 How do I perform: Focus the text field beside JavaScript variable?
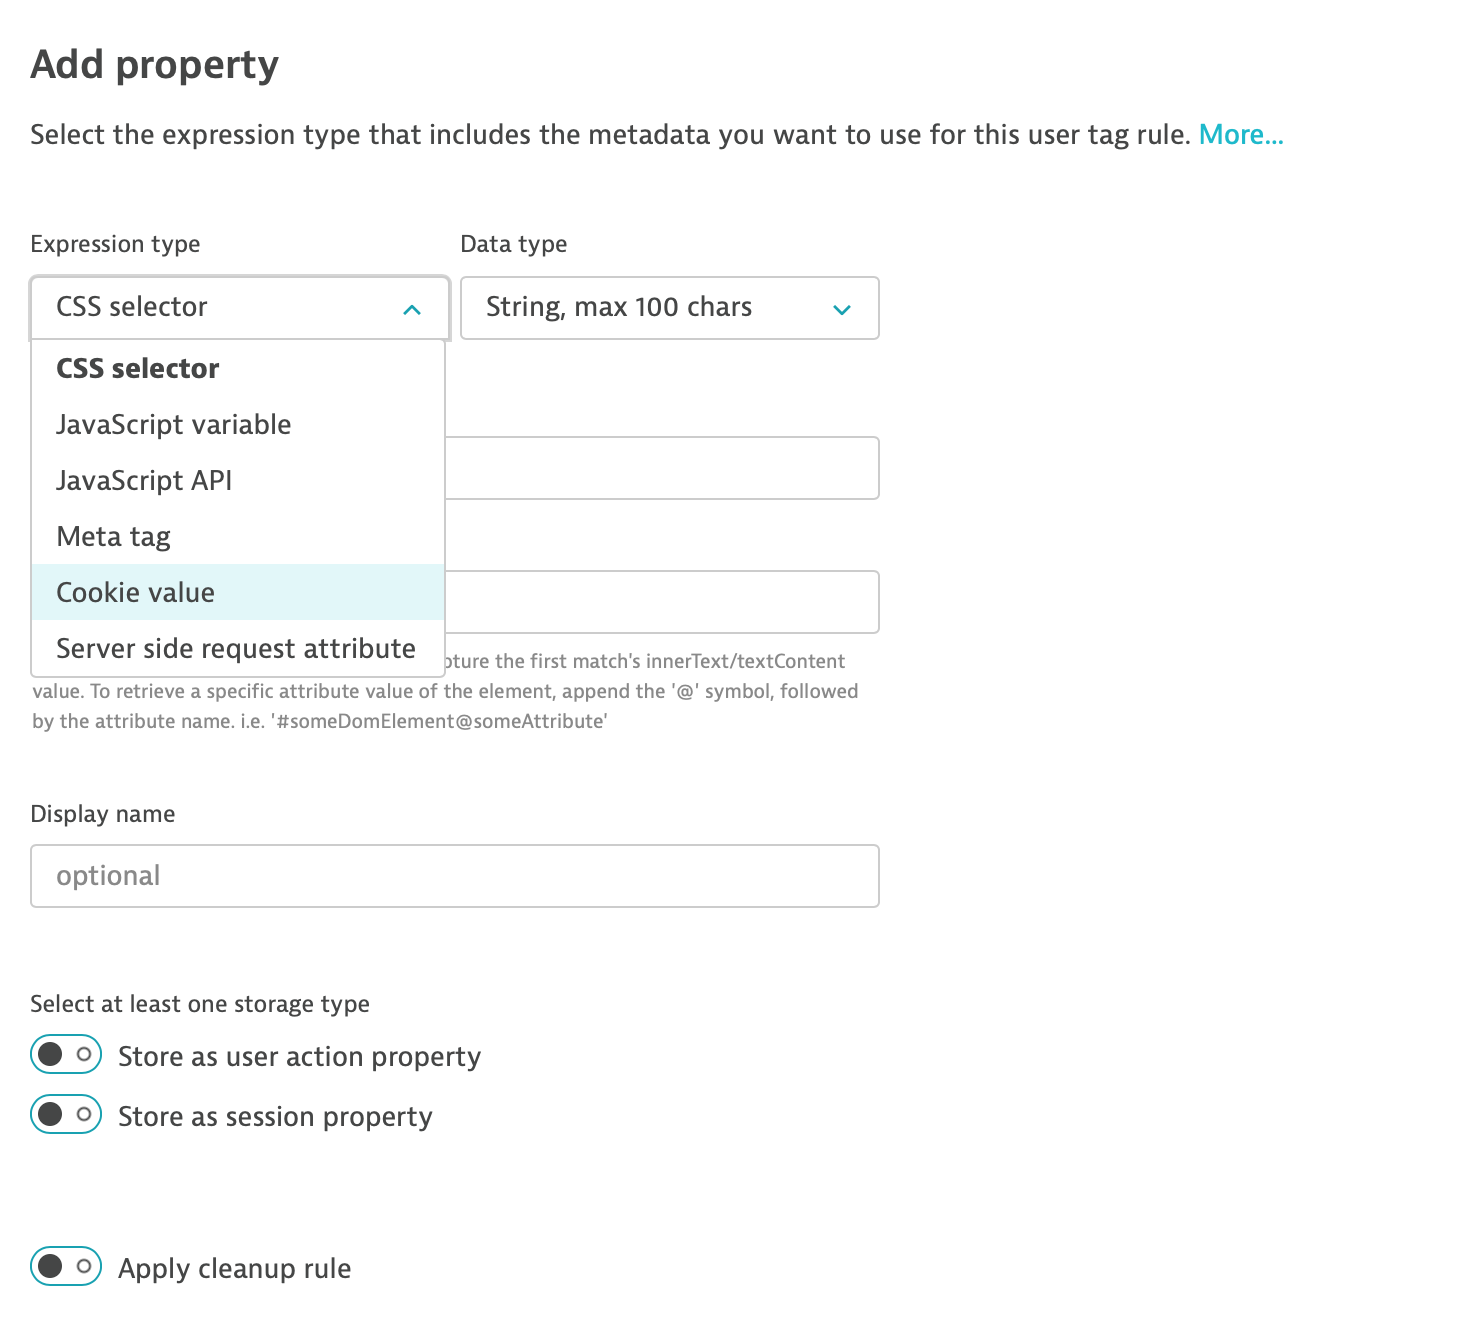click(661, 468)
